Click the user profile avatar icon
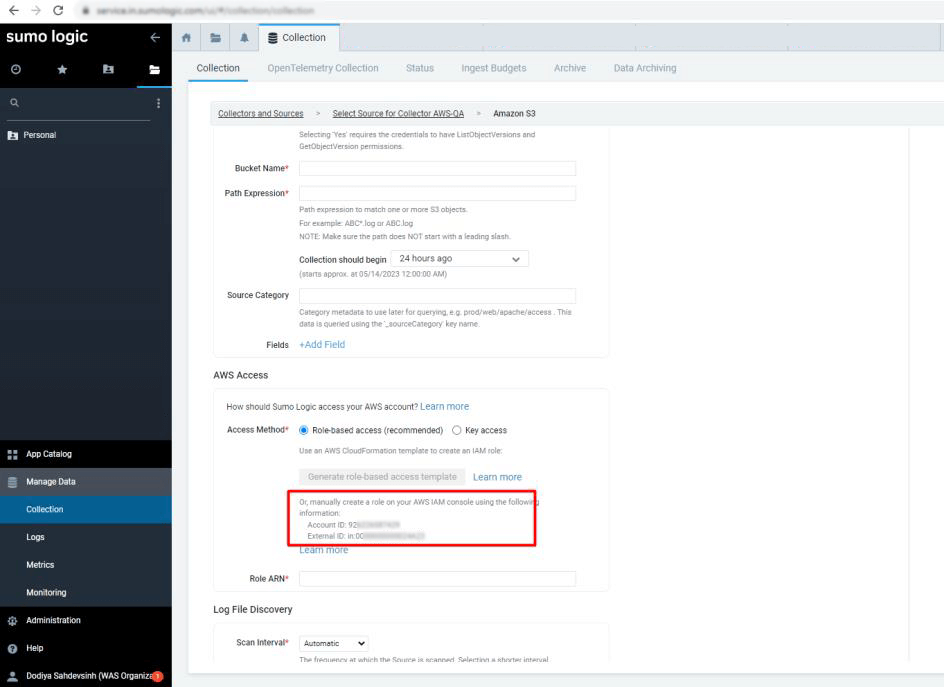 tap(12, 676)
